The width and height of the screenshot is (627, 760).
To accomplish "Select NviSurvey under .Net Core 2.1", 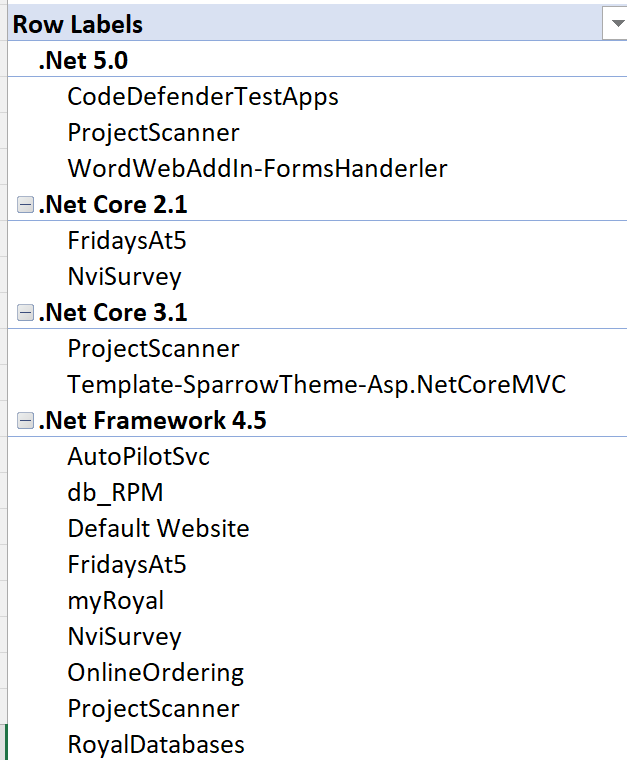I will point(124,277).
